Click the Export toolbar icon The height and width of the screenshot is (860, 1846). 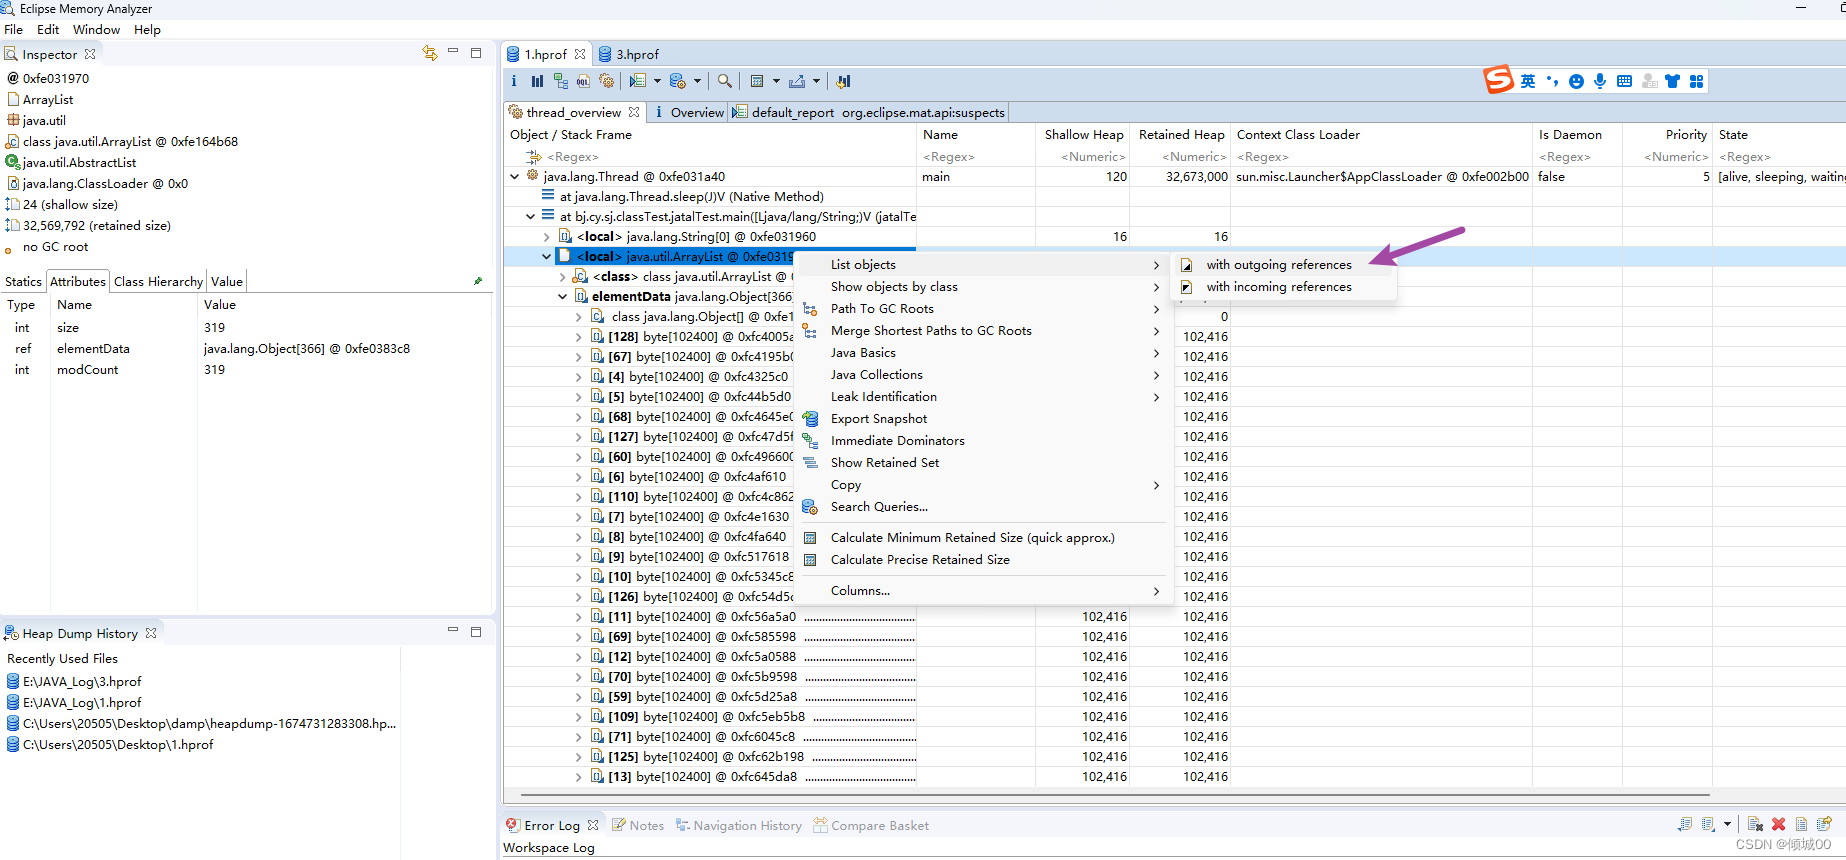pos(797,81)
